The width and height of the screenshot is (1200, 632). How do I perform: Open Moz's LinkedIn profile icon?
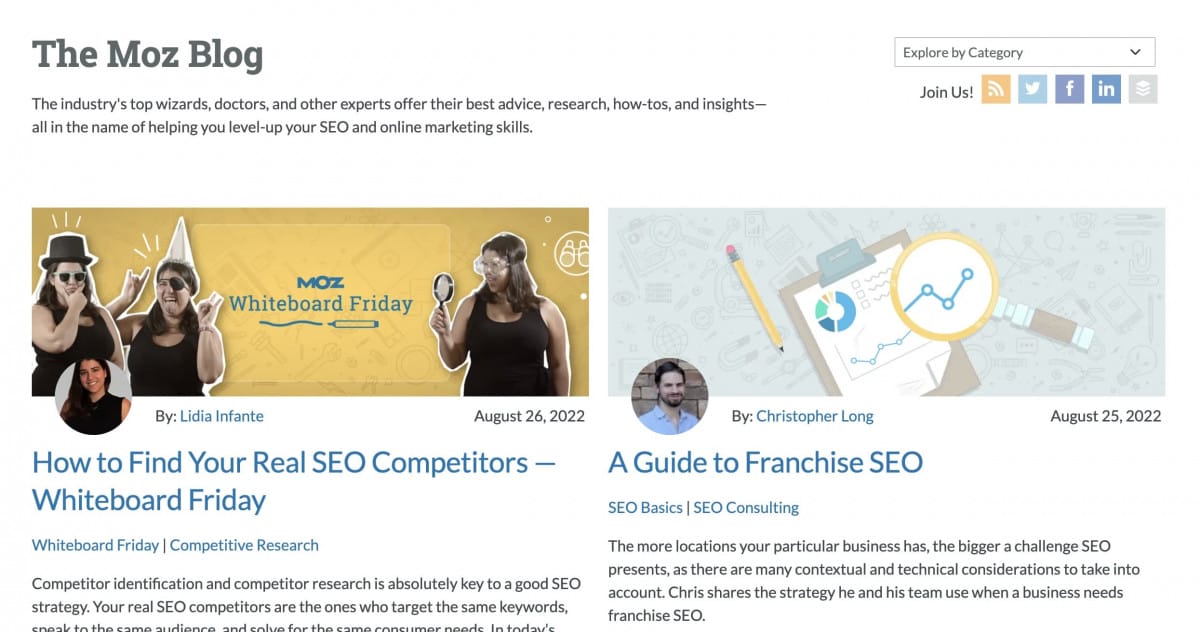pos(1106,89)
